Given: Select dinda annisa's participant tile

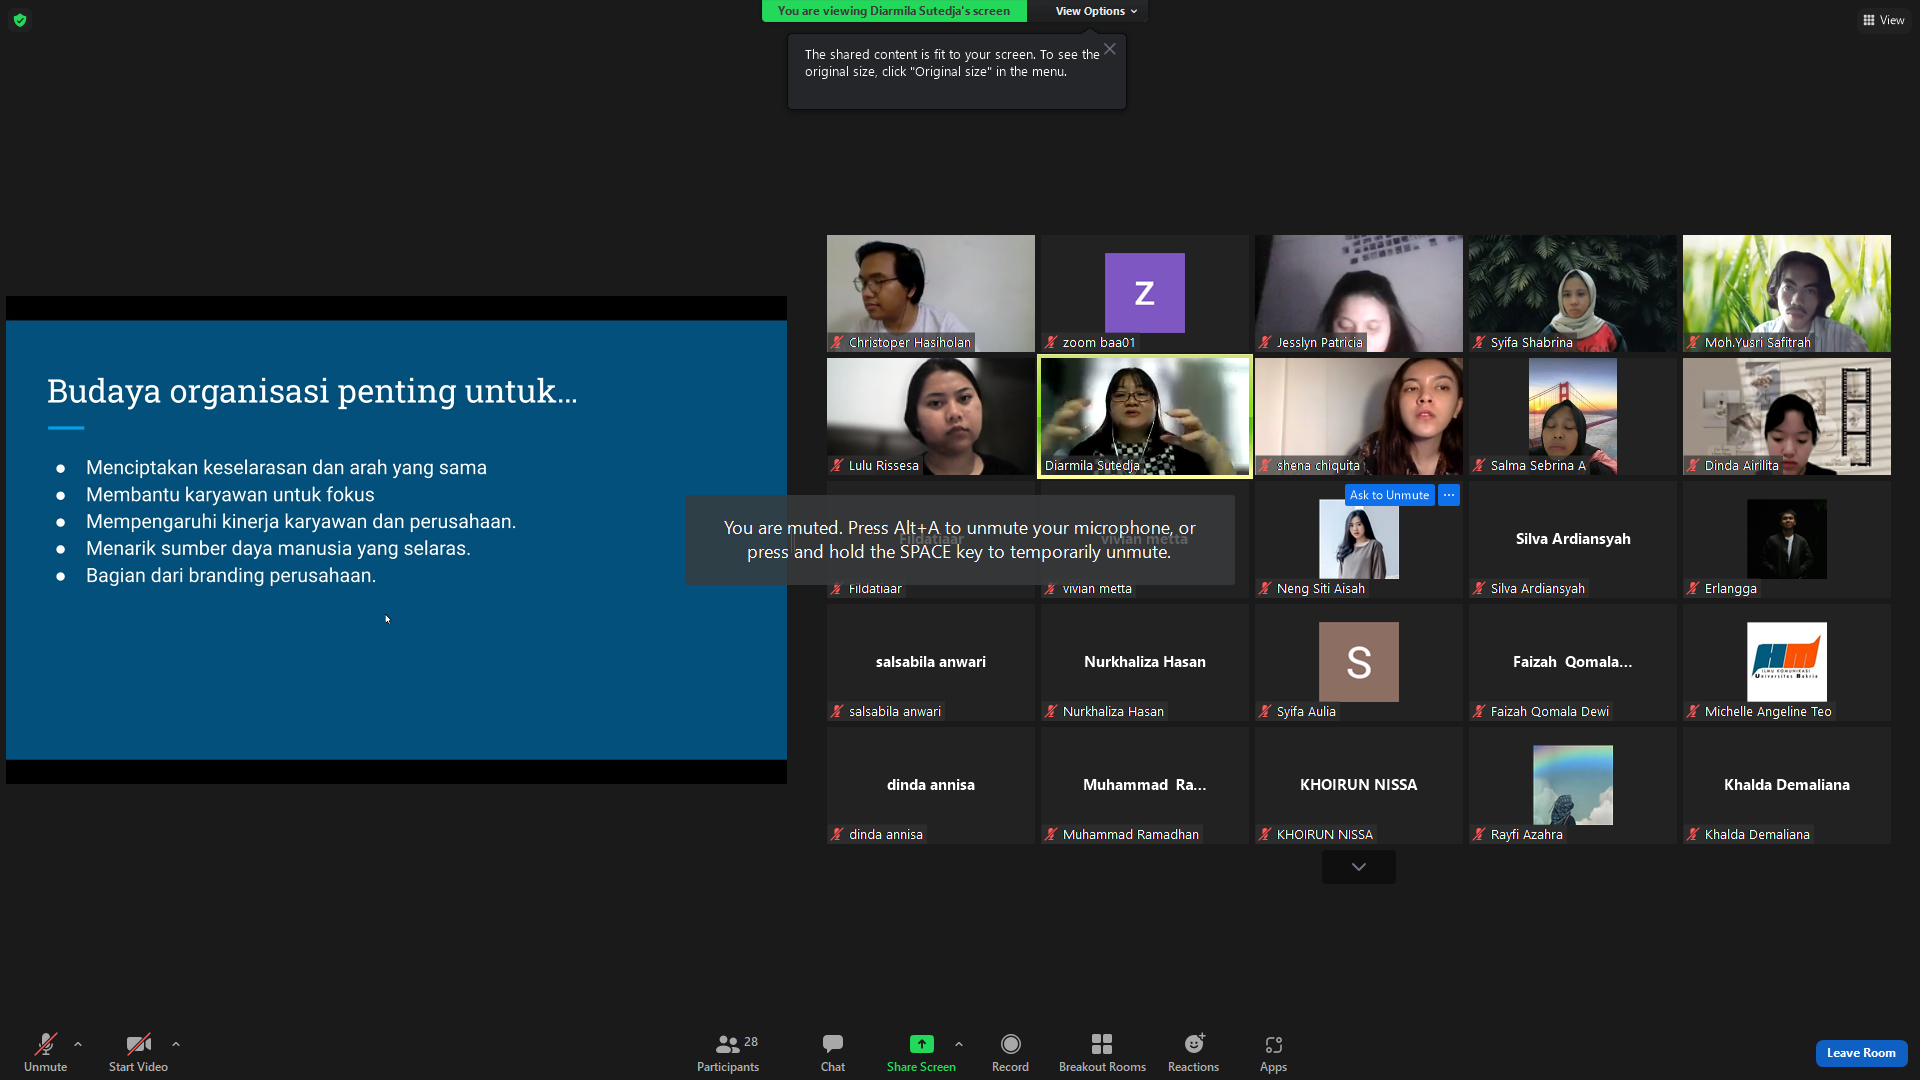Looking at the screenshot, I should tap(930, 785).
